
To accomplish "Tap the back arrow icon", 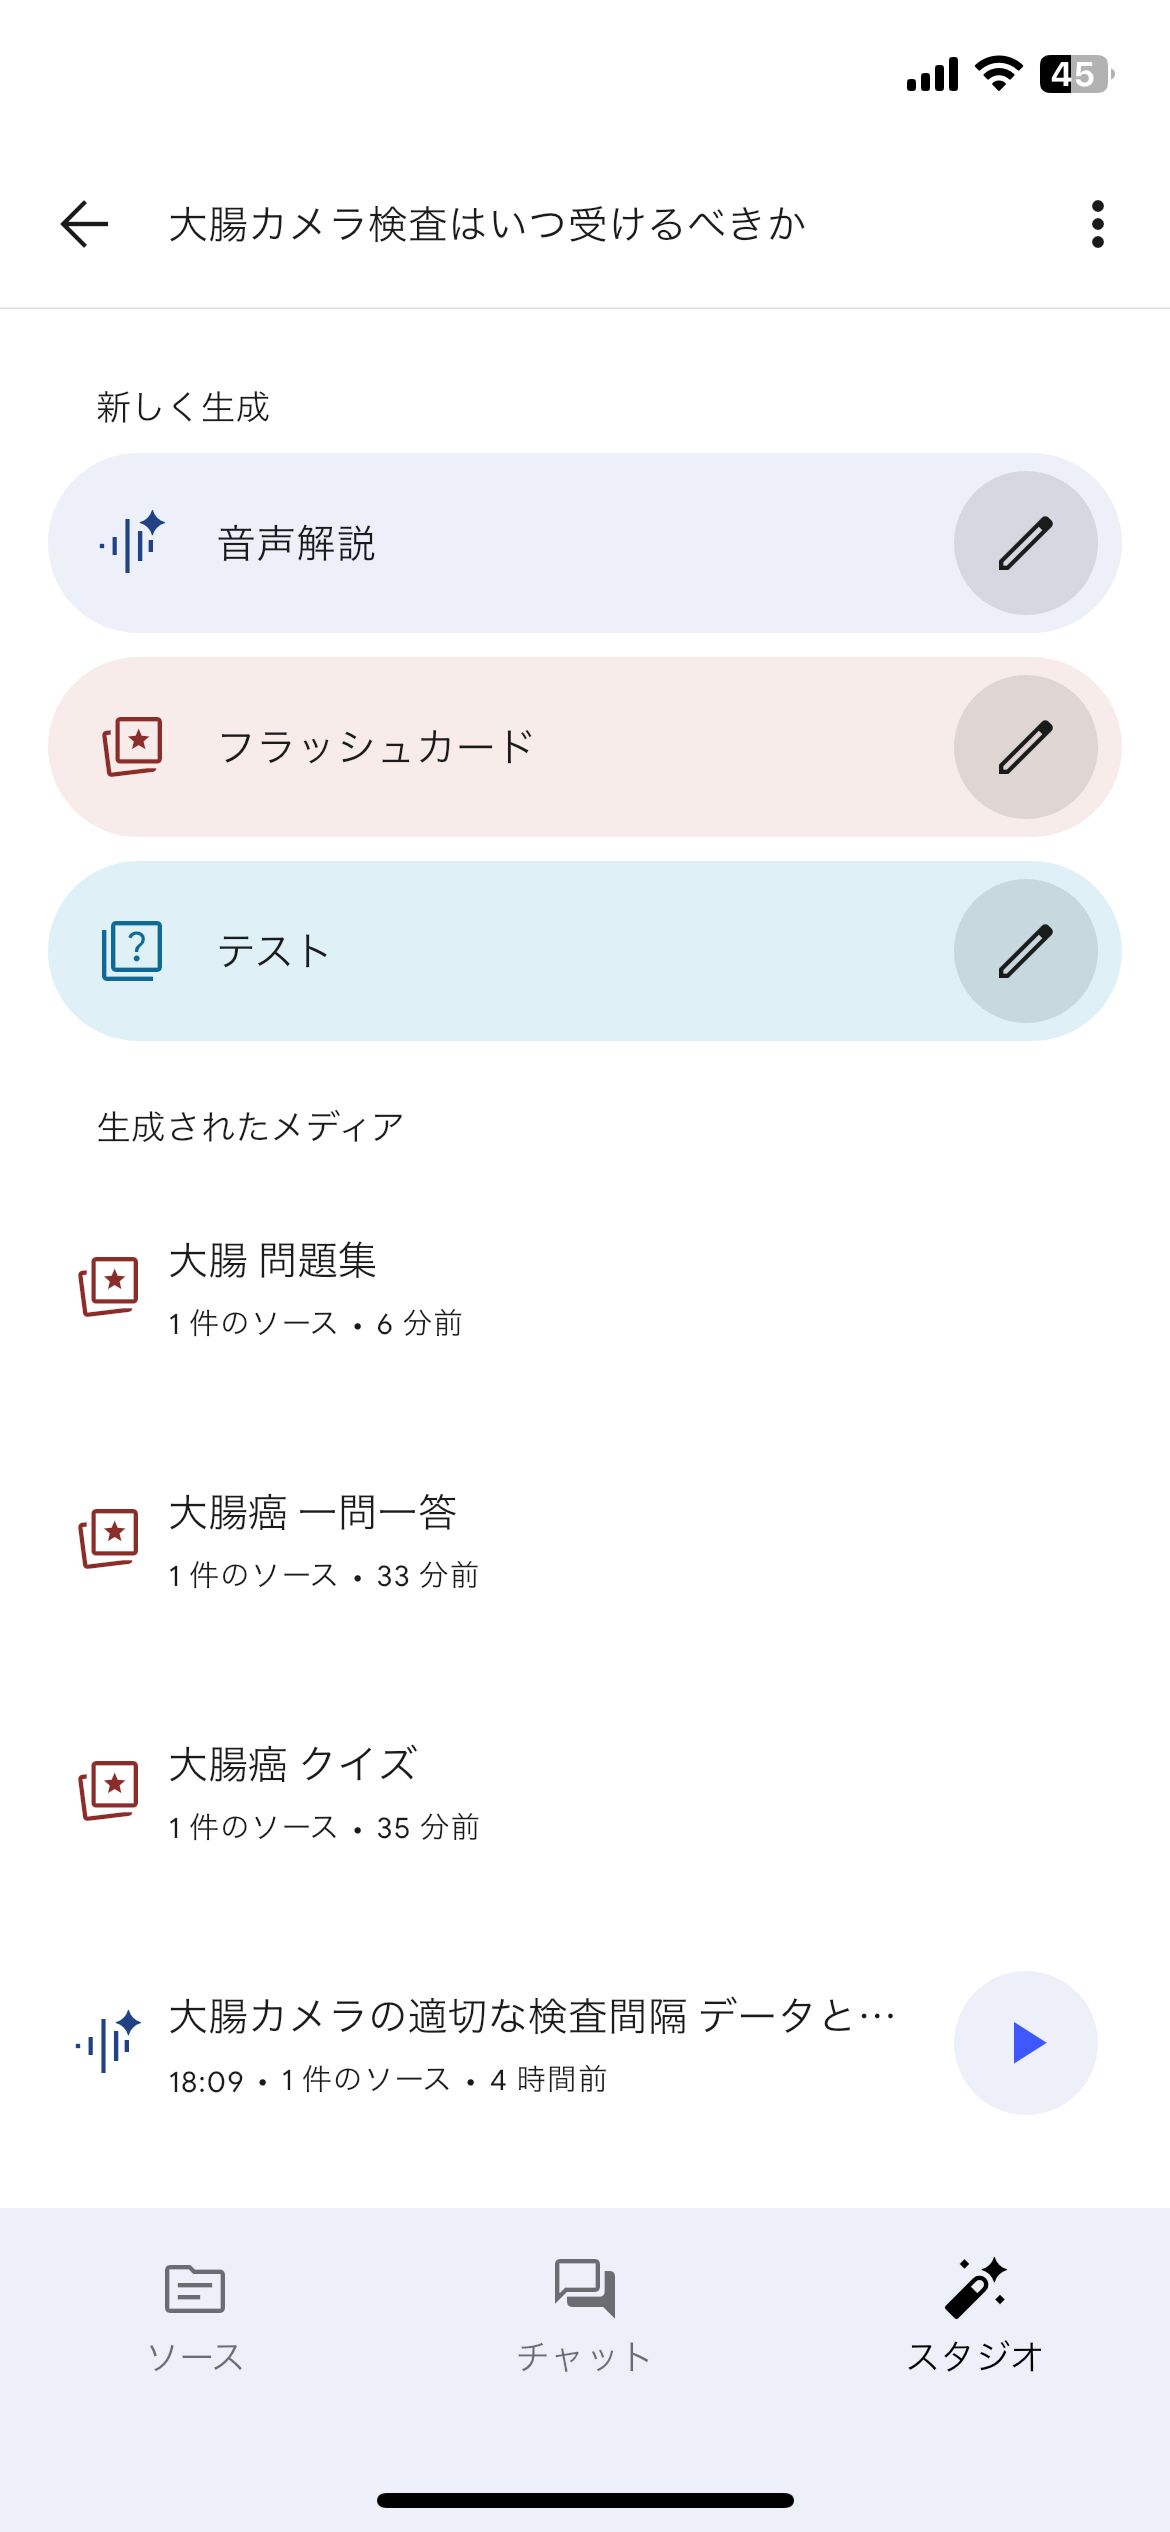I will coord(84,223).
